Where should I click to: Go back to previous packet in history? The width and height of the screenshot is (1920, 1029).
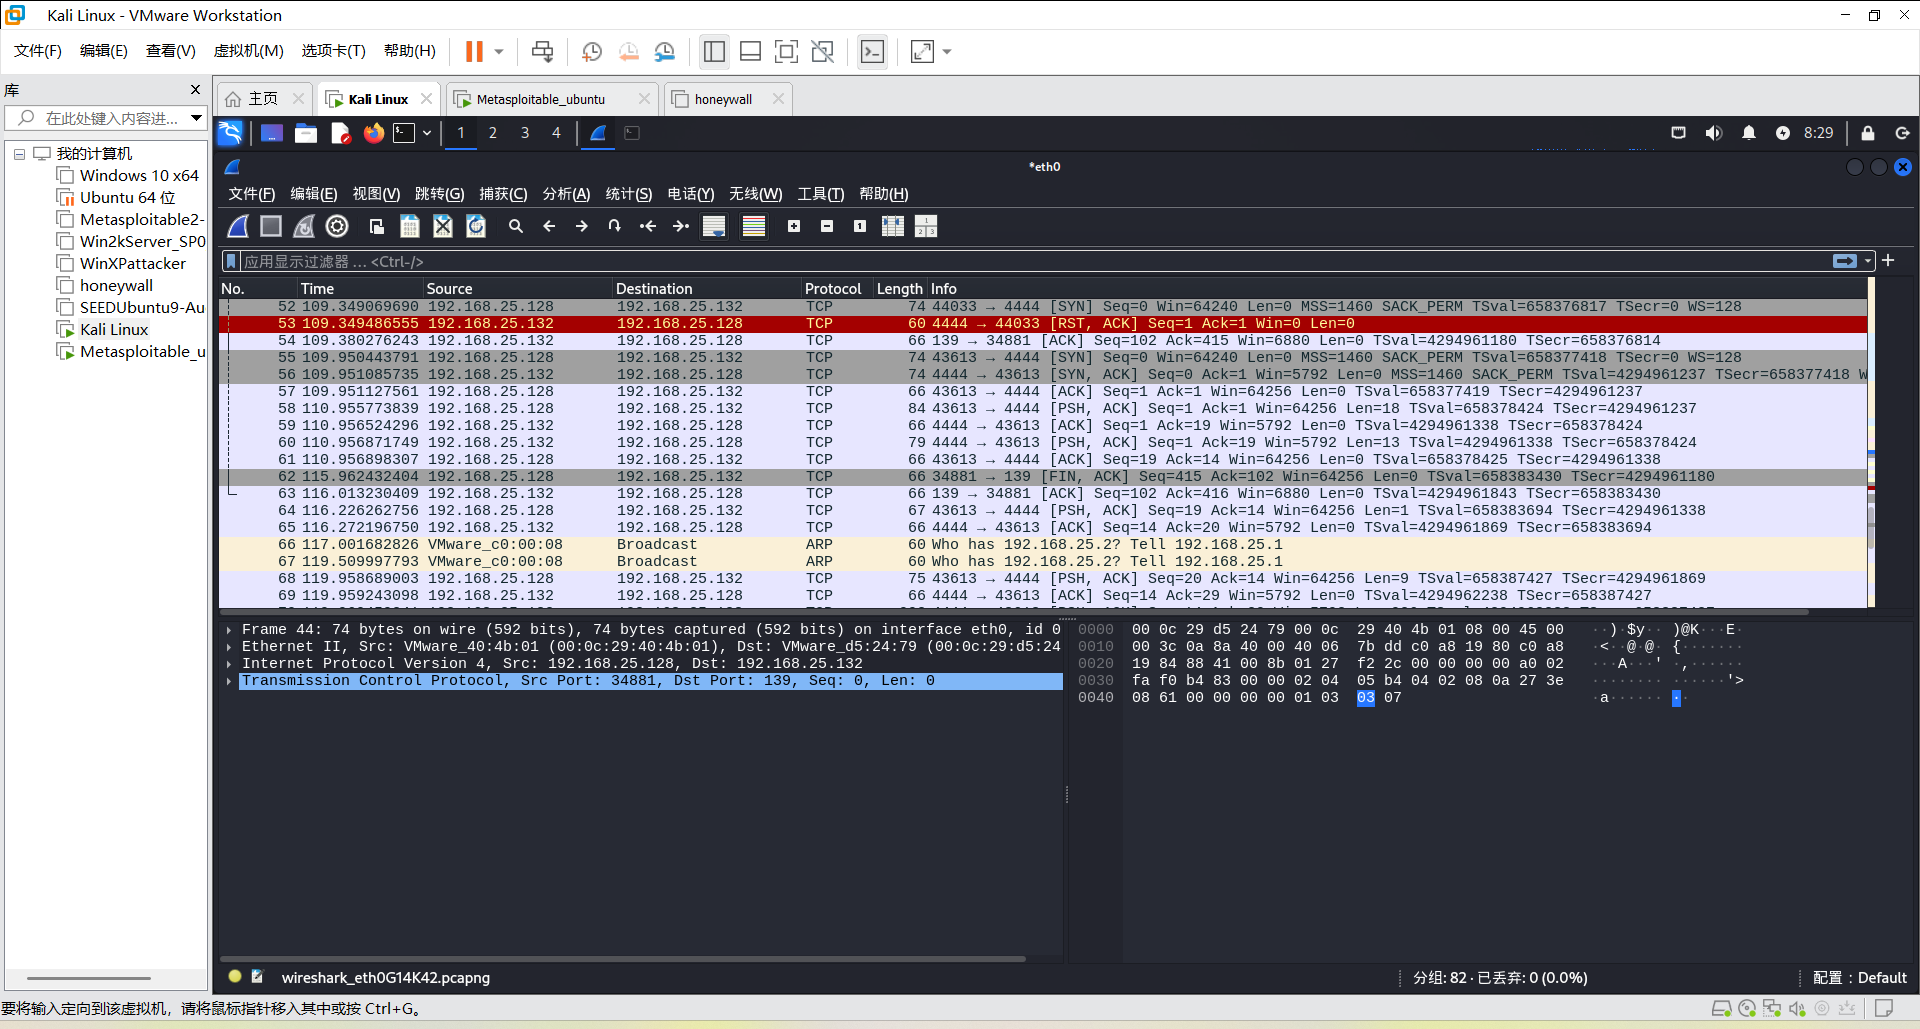click(x=549, y=227)
